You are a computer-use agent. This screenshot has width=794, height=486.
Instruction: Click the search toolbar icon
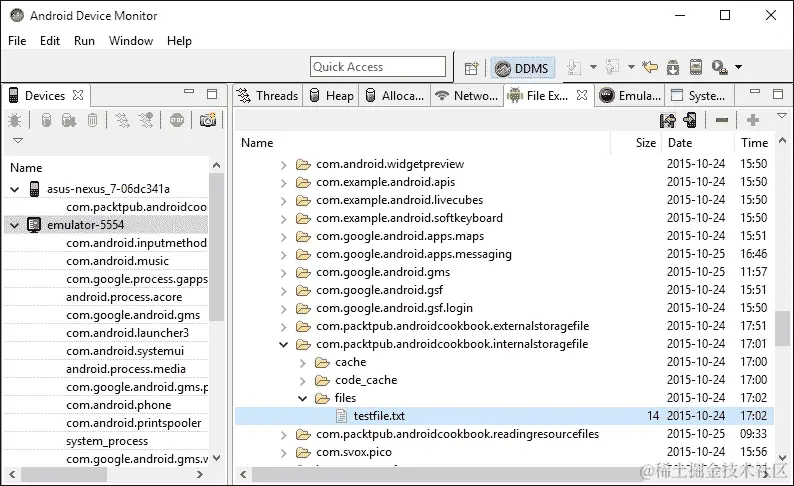tap(720, 67)
